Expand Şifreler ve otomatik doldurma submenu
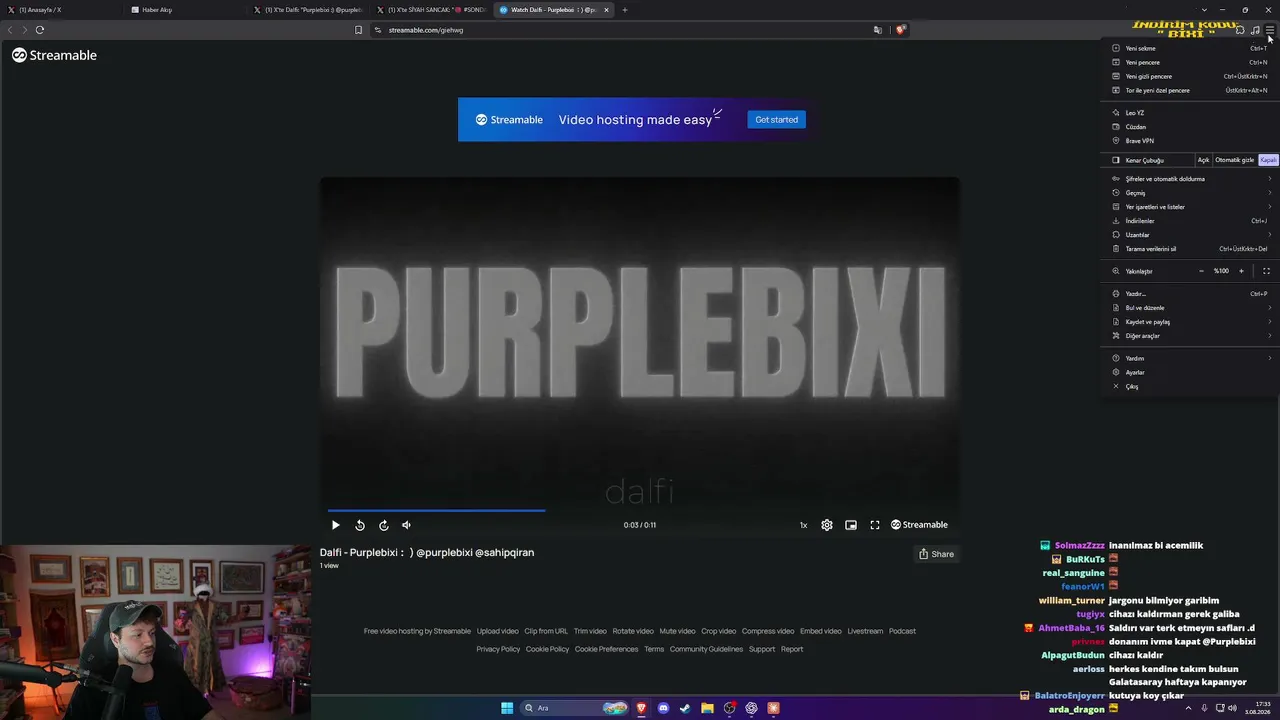1280x720 pixels. pos(1190,179)
